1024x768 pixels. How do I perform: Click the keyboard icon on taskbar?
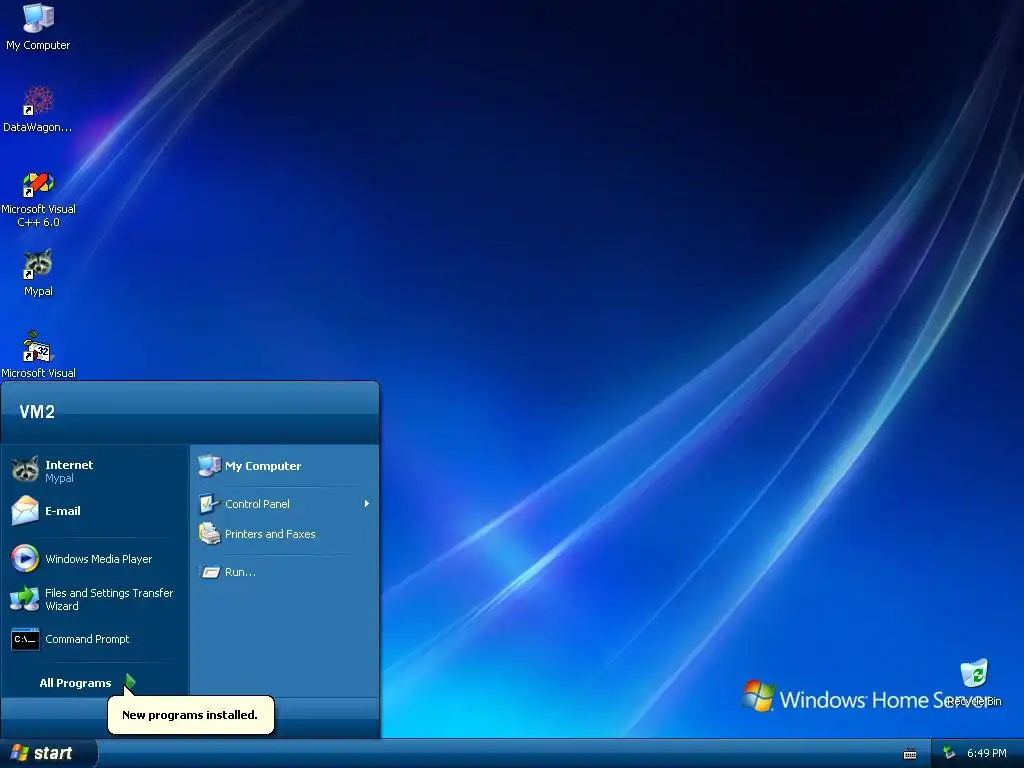pyautogui.click(x=910, y=754)
